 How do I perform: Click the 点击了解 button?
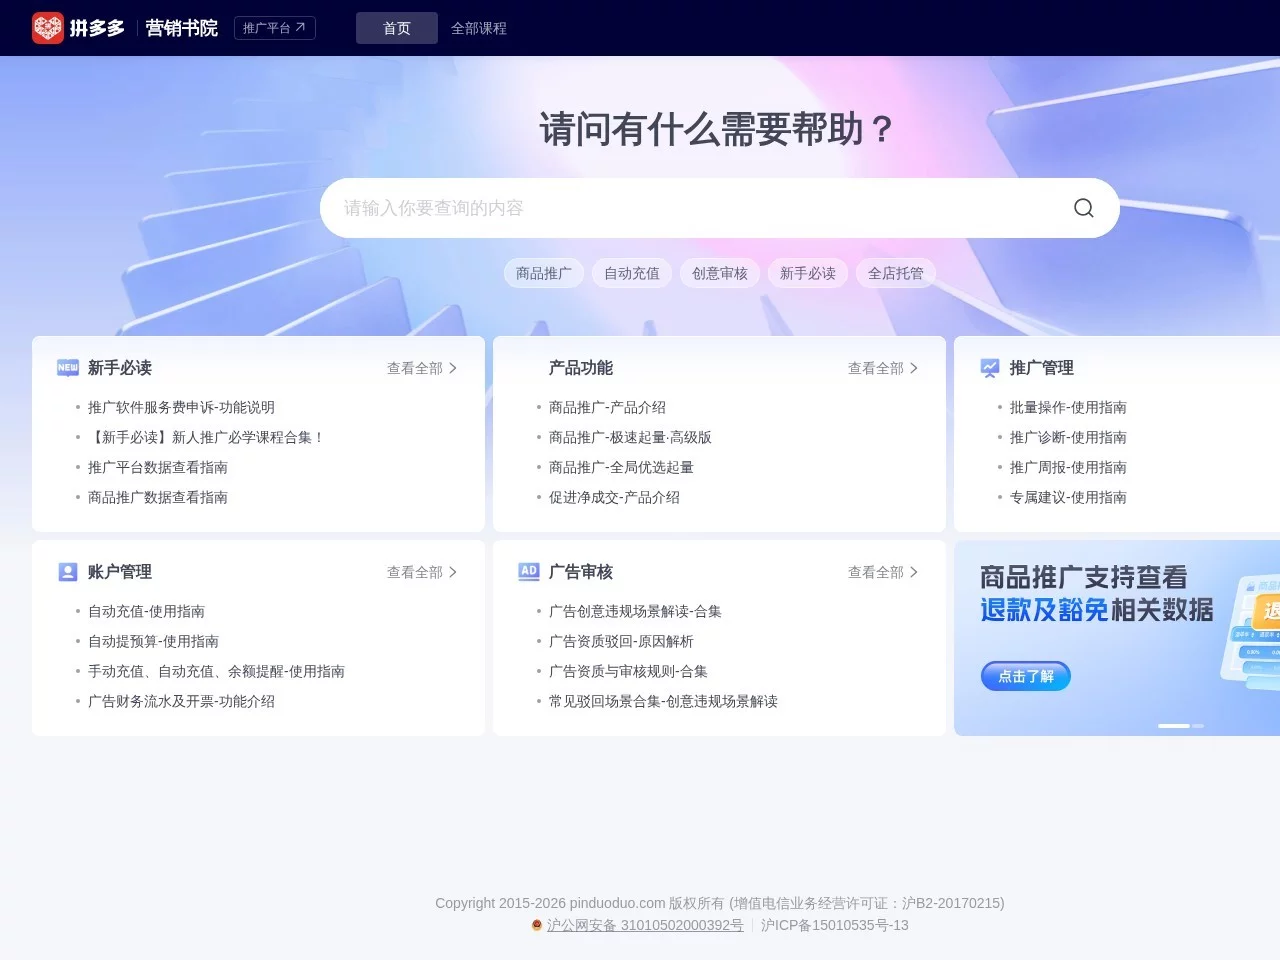(x=1025, y=675)
